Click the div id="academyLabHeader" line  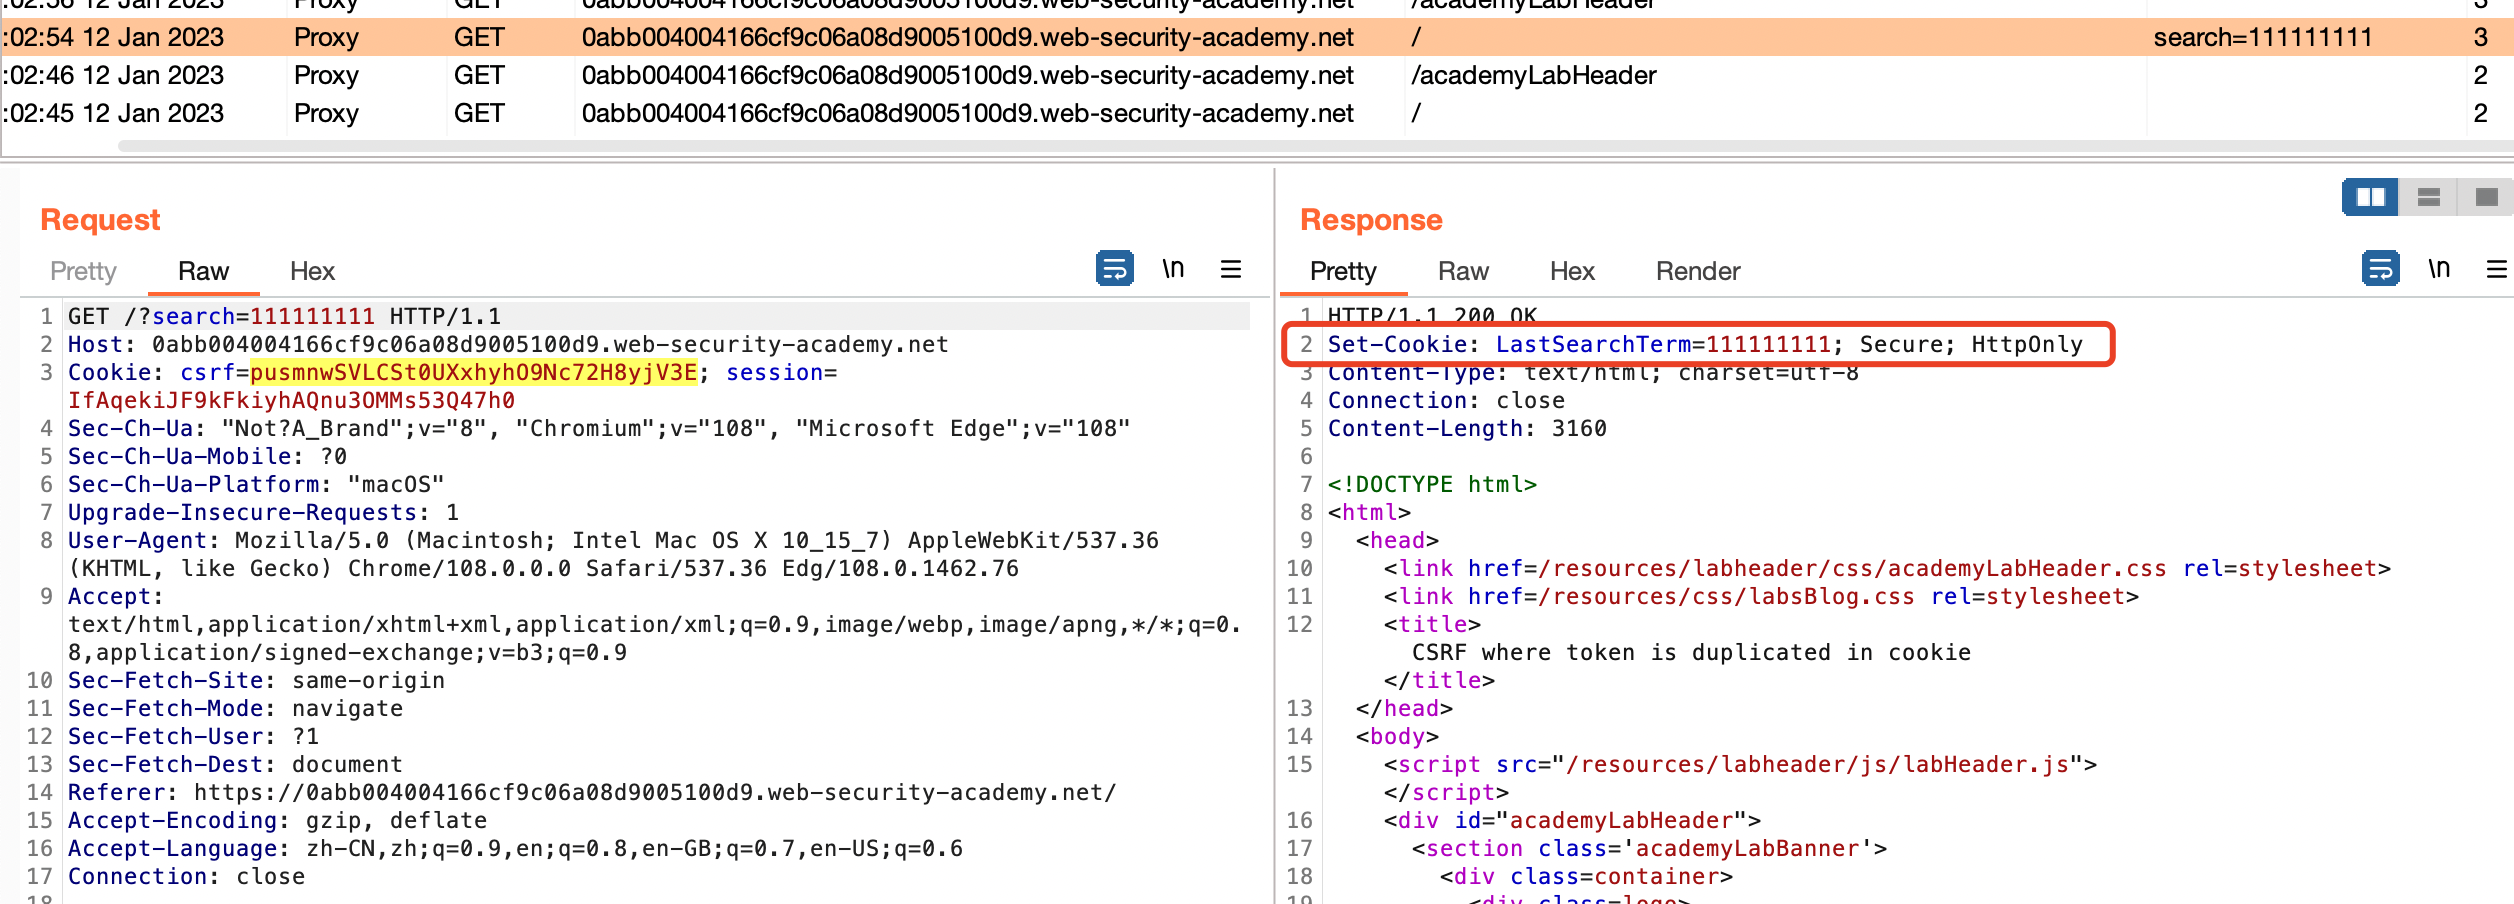pos(1572,820)
